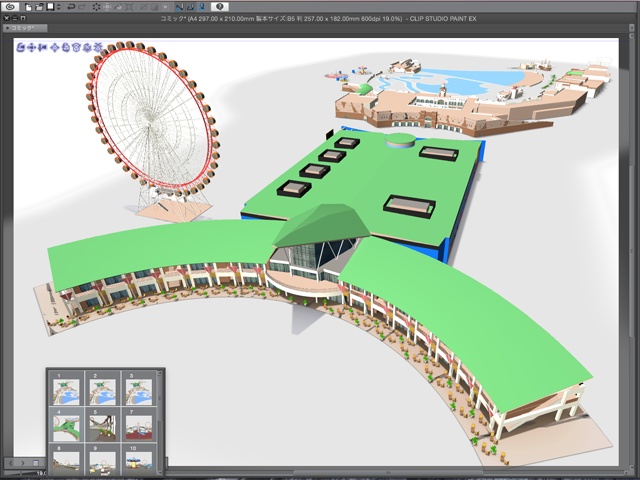Click the preset list scrollbar down arrow

(x=160, y=473)
